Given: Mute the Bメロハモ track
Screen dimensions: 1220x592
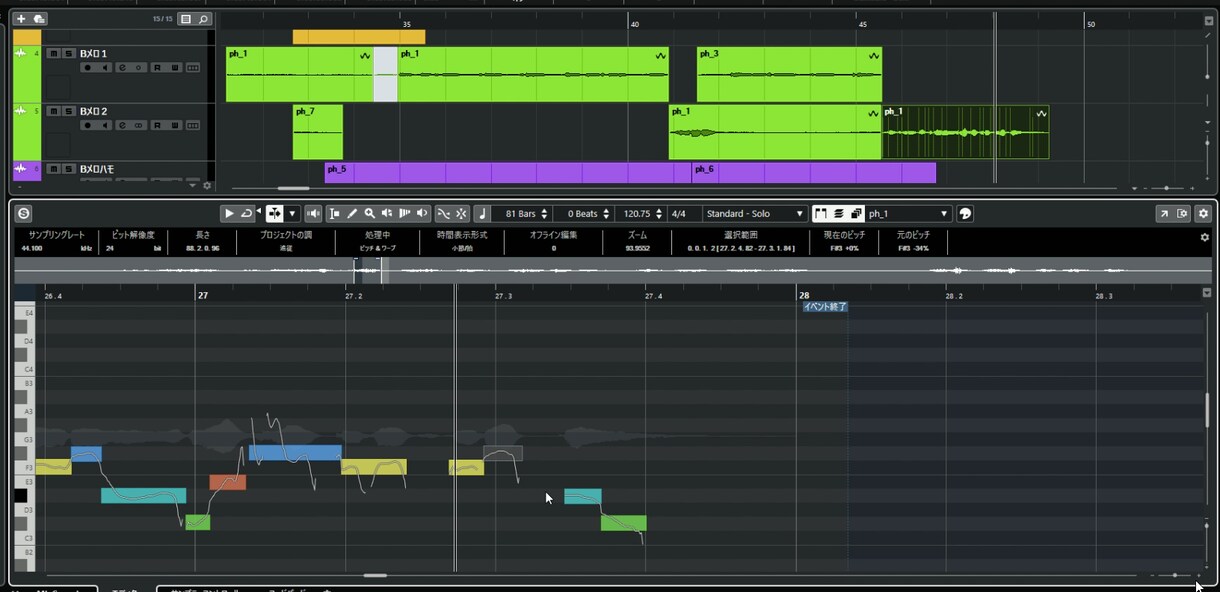Looking at the screenshot, I should coord(54,169).
